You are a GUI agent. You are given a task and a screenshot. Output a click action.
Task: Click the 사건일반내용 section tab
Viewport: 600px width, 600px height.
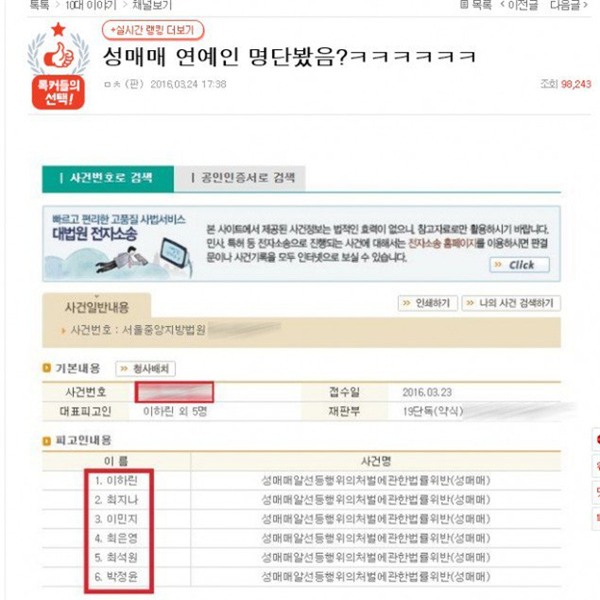[96, 307]
